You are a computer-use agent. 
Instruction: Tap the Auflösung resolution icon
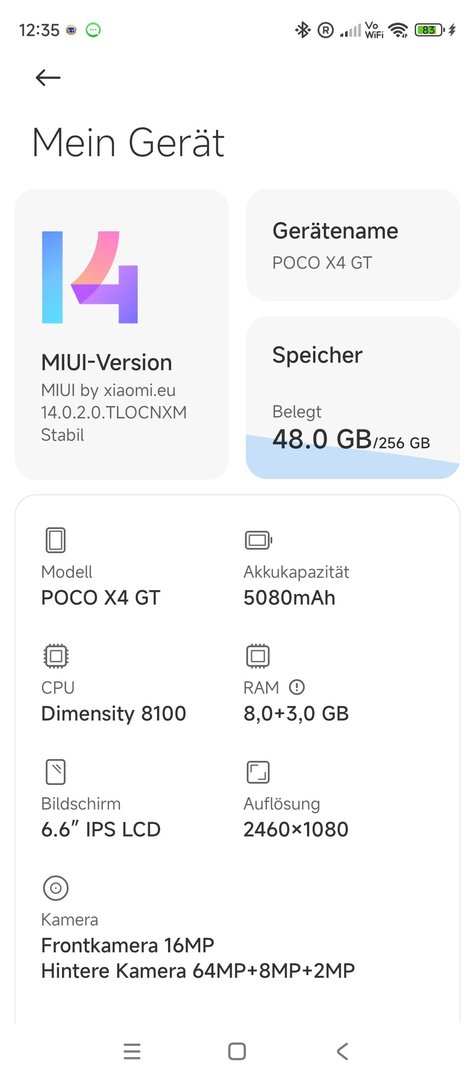pos(257,772)
